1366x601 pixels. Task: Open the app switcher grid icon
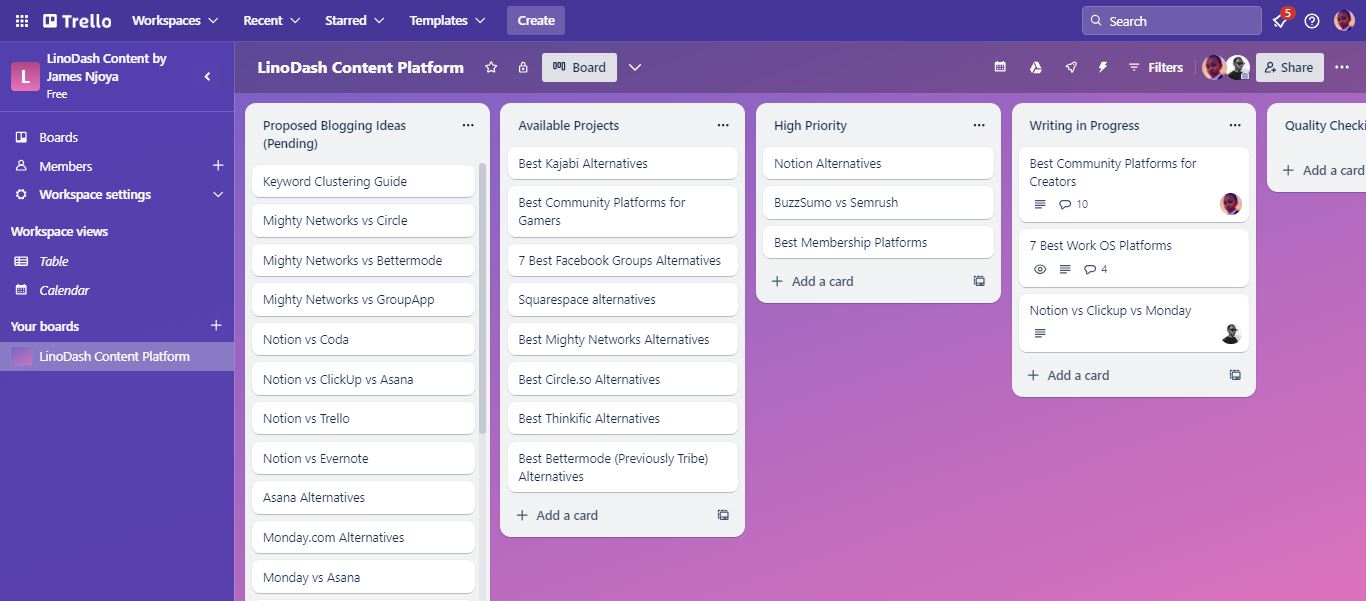pos(21,21)
